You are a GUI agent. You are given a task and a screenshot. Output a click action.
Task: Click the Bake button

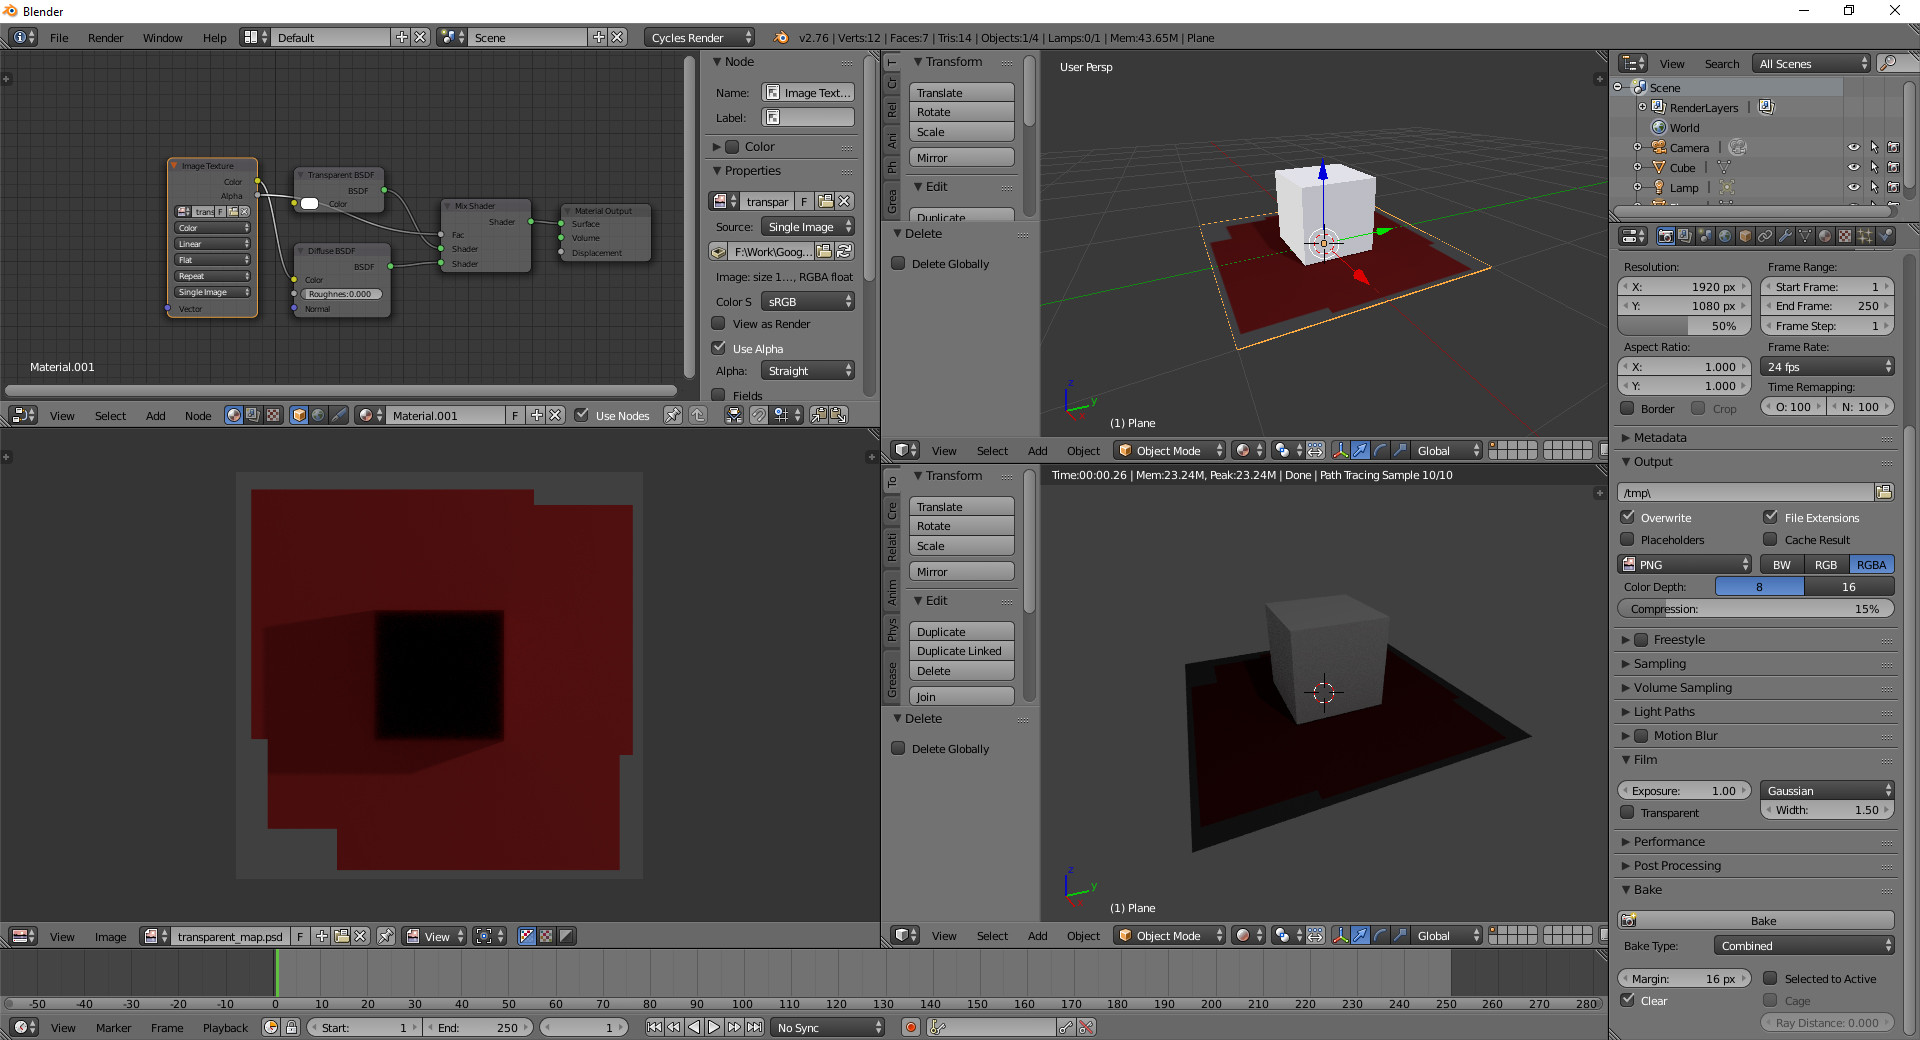tap(1756, 921)
